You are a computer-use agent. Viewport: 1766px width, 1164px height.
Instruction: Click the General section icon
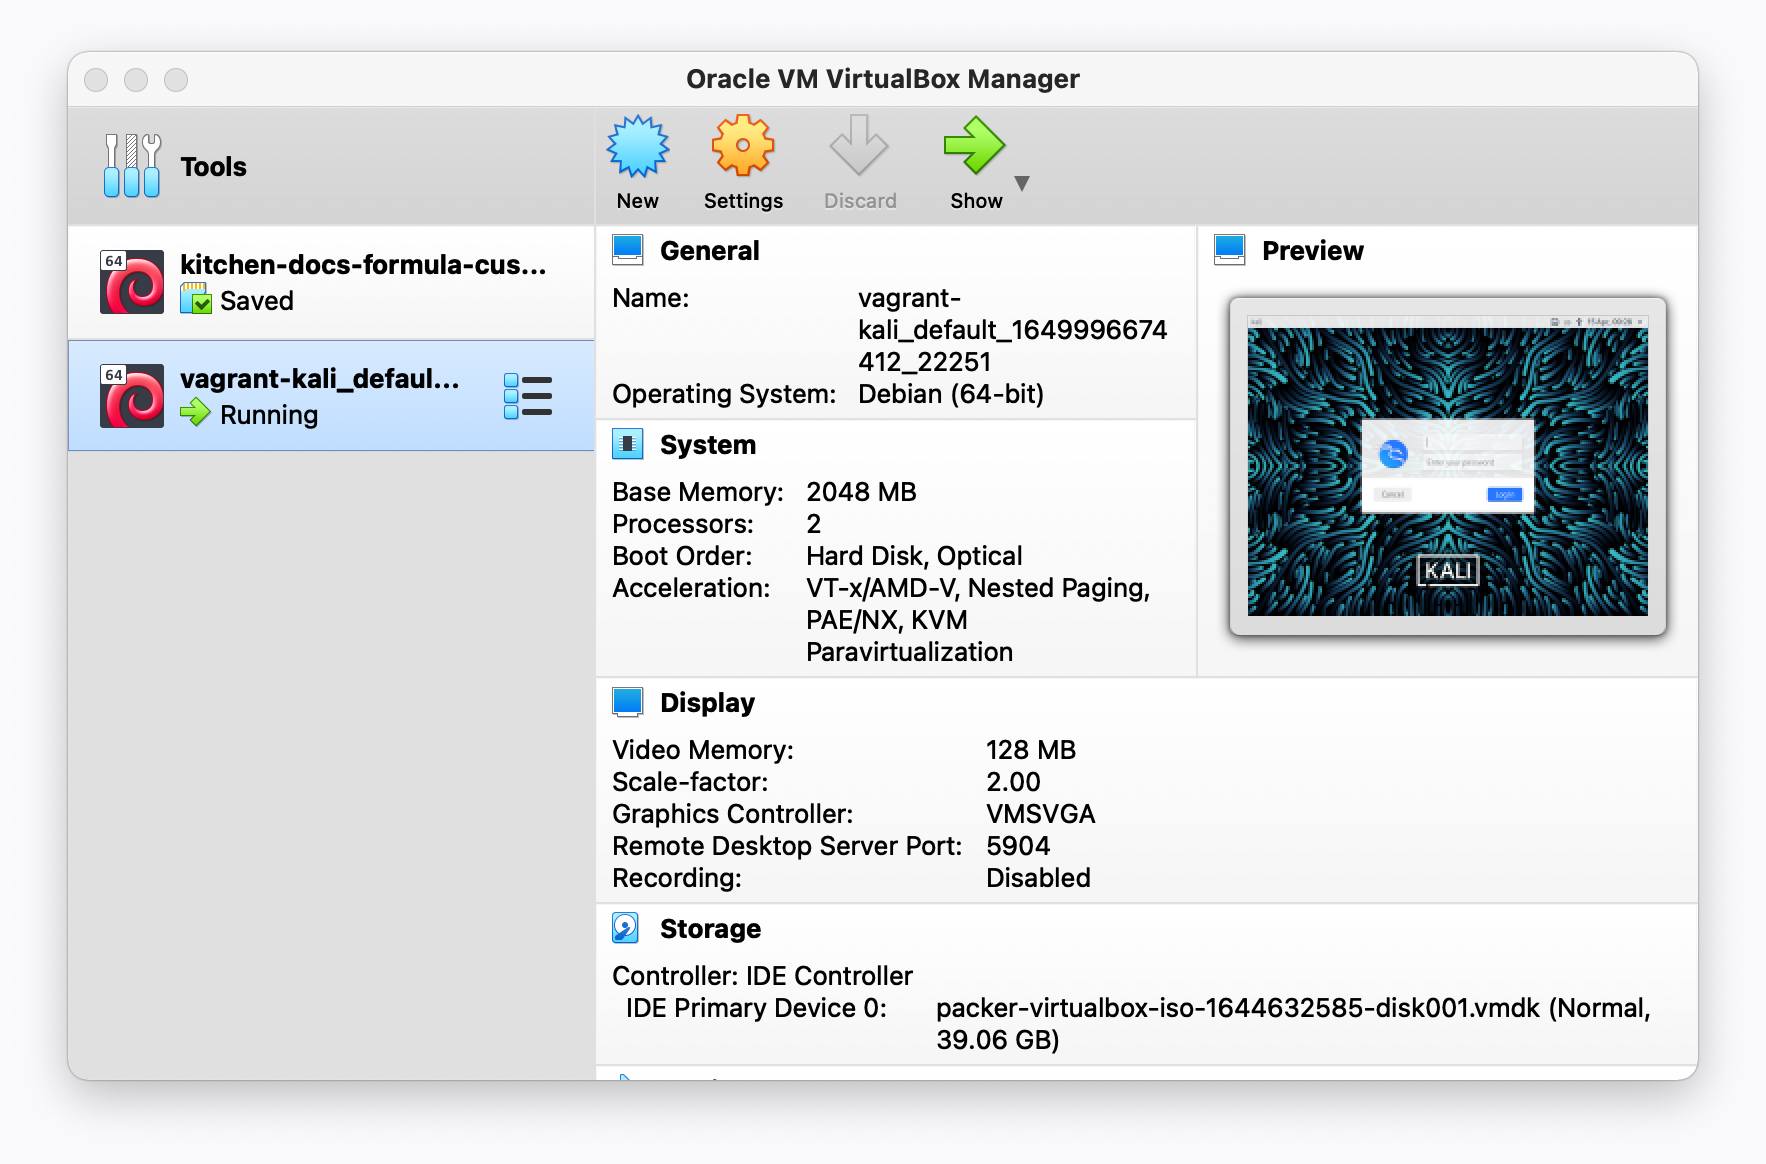pos(628,249)
